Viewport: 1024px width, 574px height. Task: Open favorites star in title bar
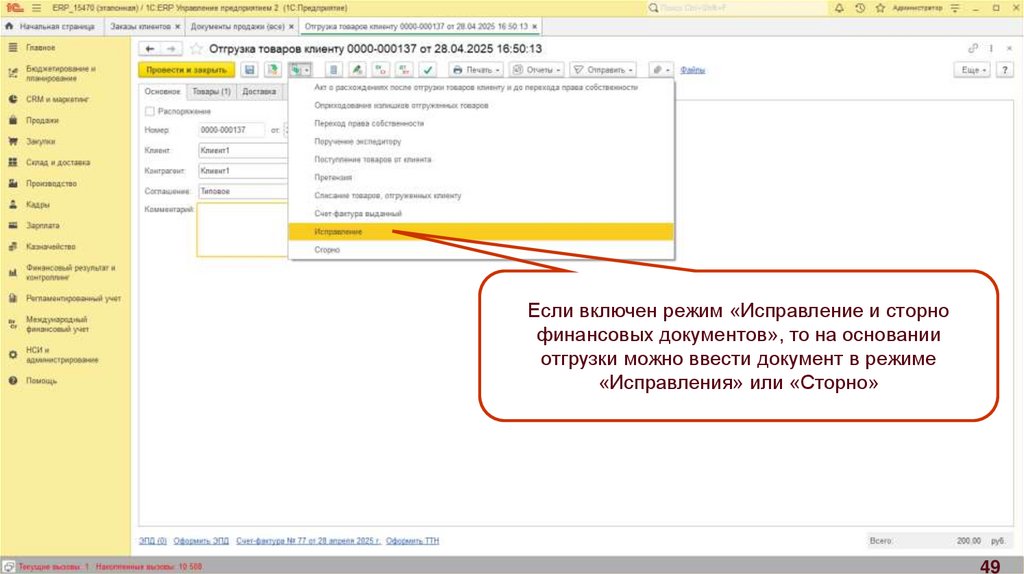pyautogui.click(x=880, y=8)
